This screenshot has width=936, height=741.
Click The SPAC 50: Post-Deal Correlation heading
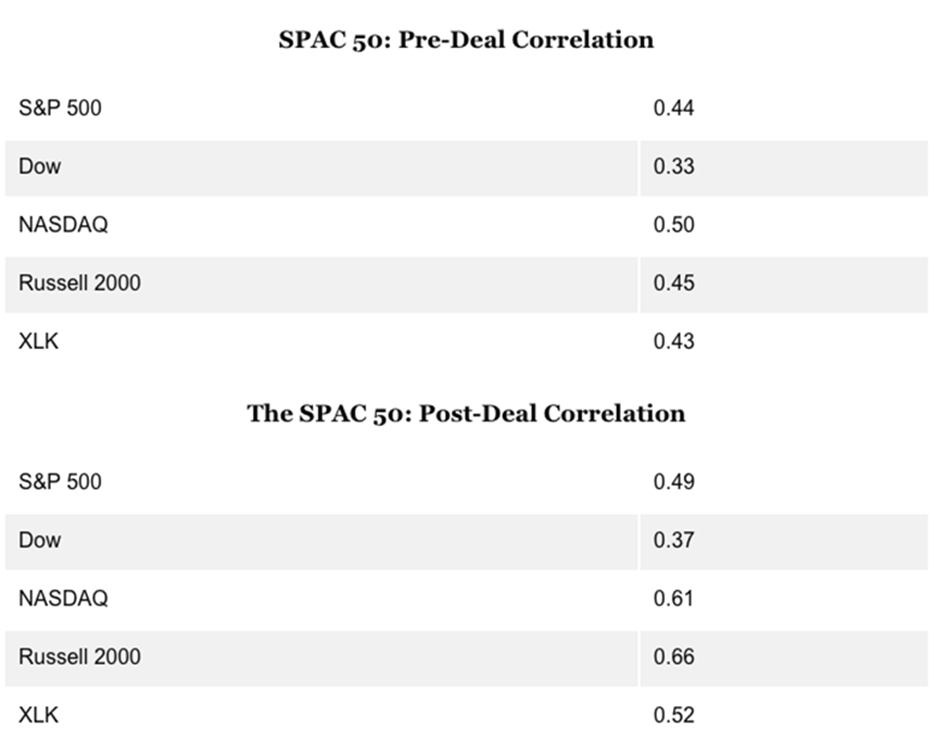[466, 413]
